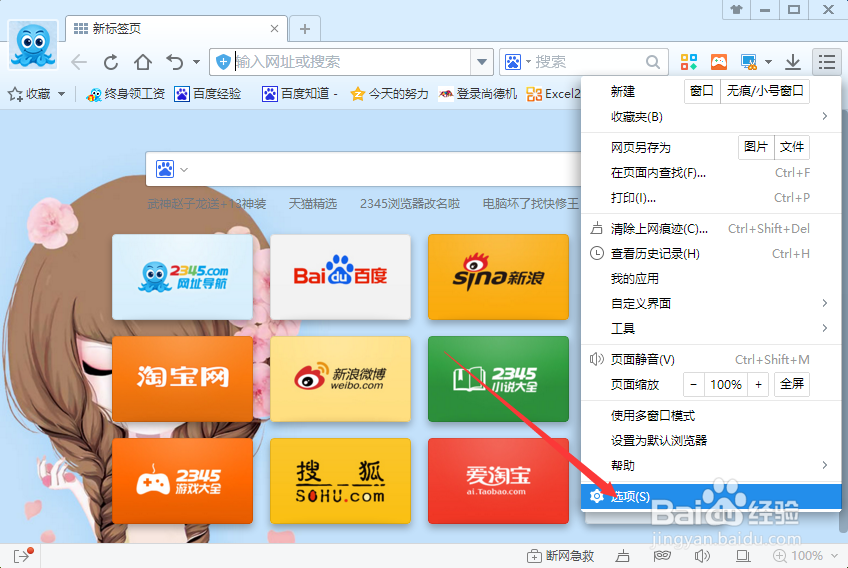Screen dimensions: 848x568
Task: Select 设置为默认浏览器 menu item
Action: pyautogui.click(x=711, y=441)
